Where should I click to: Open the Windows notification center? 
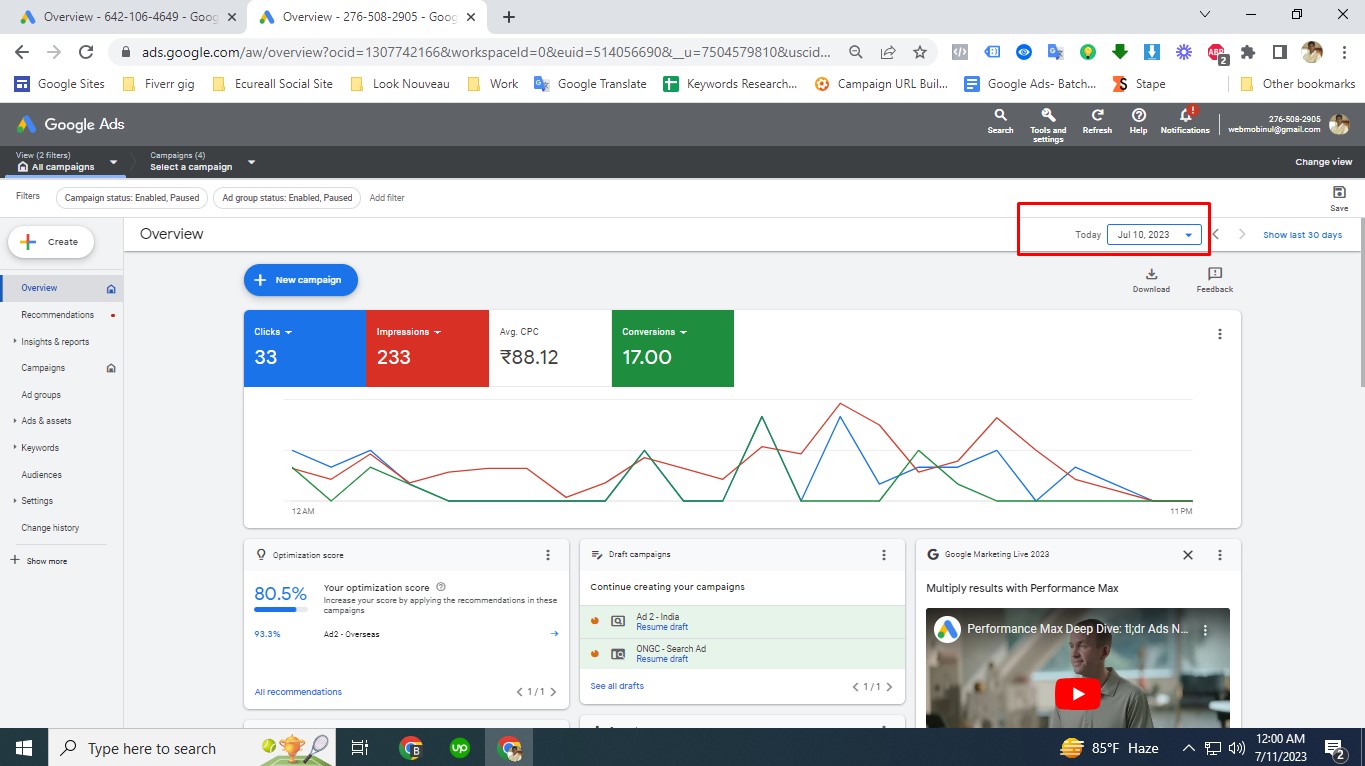(1334, 748)
